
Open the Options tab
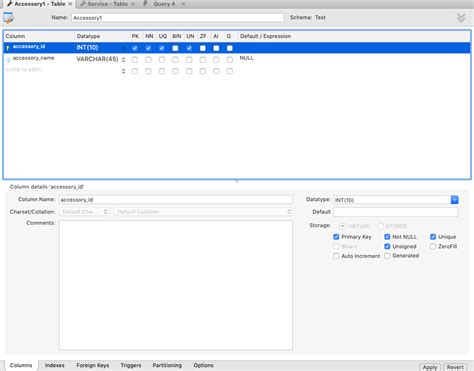coord(203,365)
